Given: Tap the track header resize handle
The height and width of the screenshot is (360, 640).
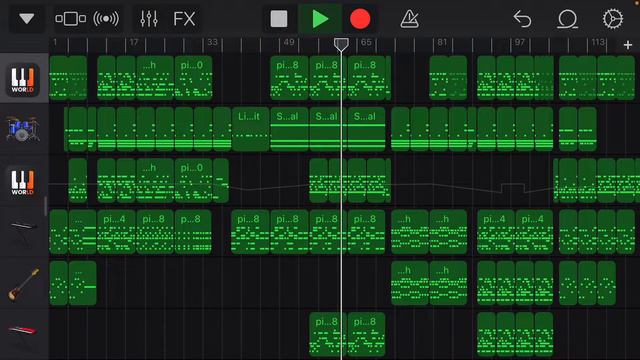Looking at the screenshot, I should tap(46, 206).
